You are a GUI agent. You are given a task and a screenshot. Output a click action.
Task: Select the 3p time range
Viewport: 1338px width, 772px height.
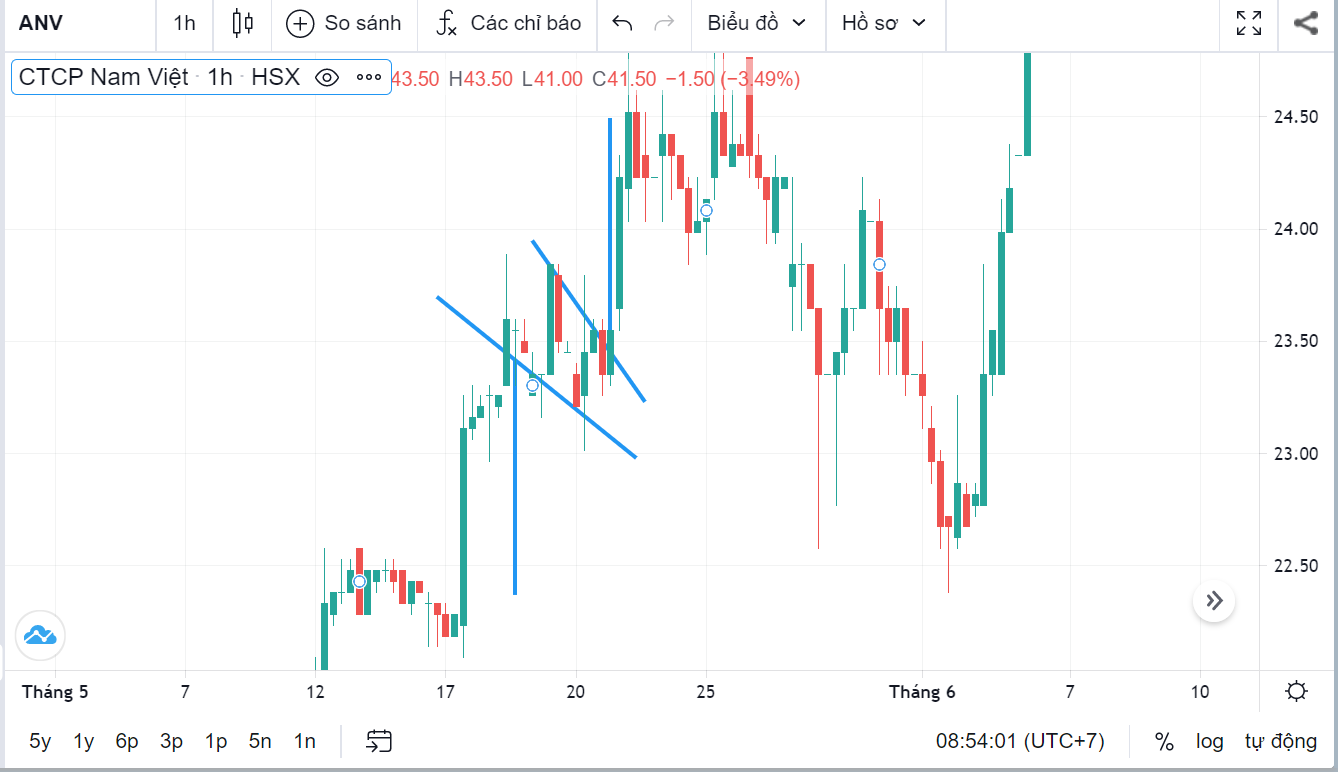[171, 741]
